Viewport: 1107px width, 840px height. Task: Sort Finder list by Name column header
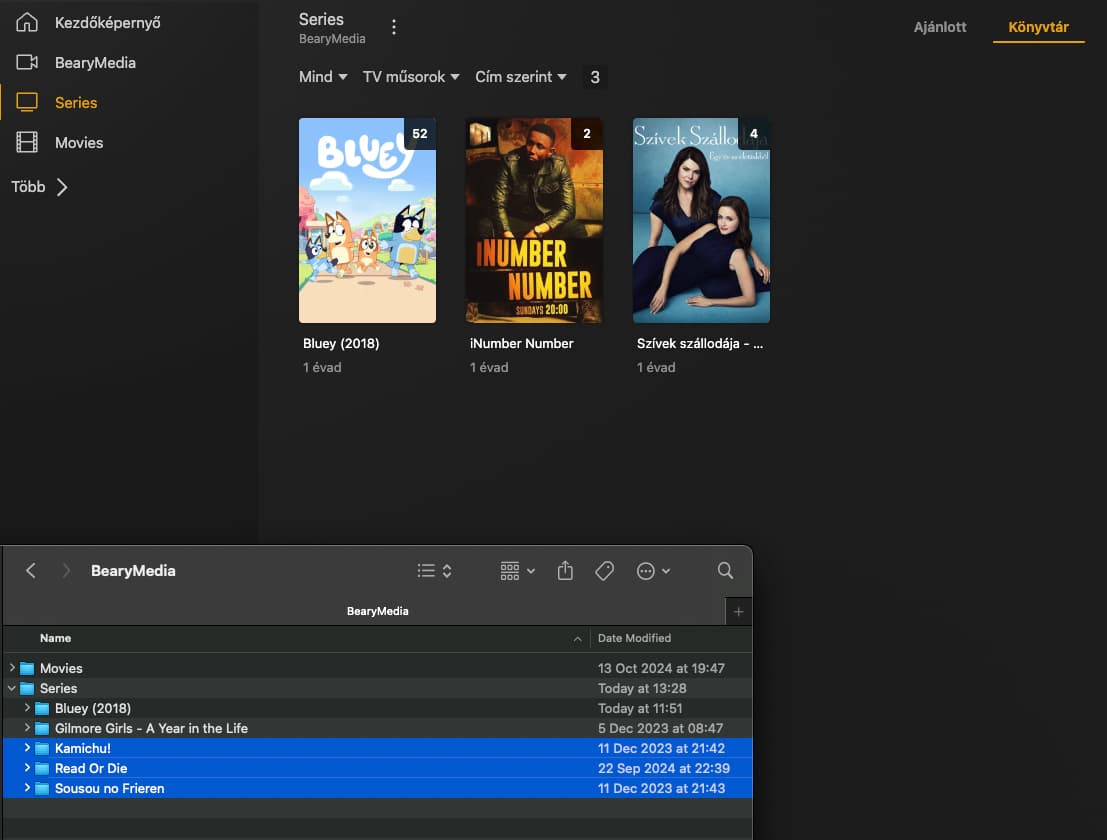(55, 638)
